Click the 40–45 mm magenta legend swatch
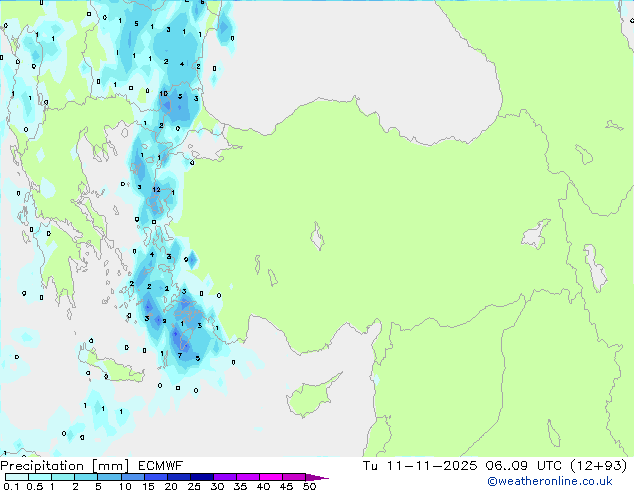This screenshot has width=634, height=490. pyautogui.click(x=271, y=477)
